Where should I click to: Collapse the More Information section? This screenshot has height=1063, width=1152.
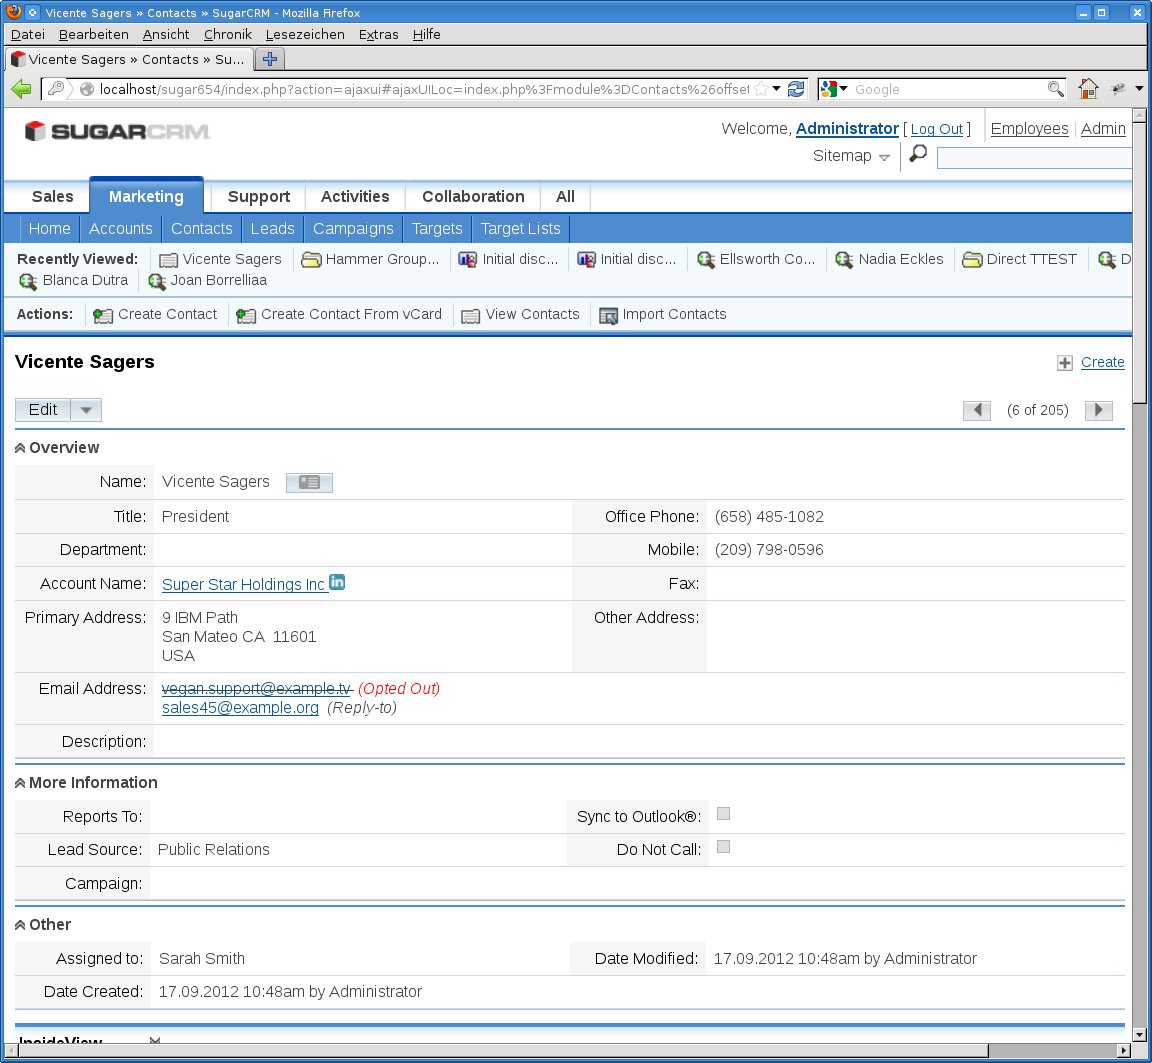coord(20,783)
